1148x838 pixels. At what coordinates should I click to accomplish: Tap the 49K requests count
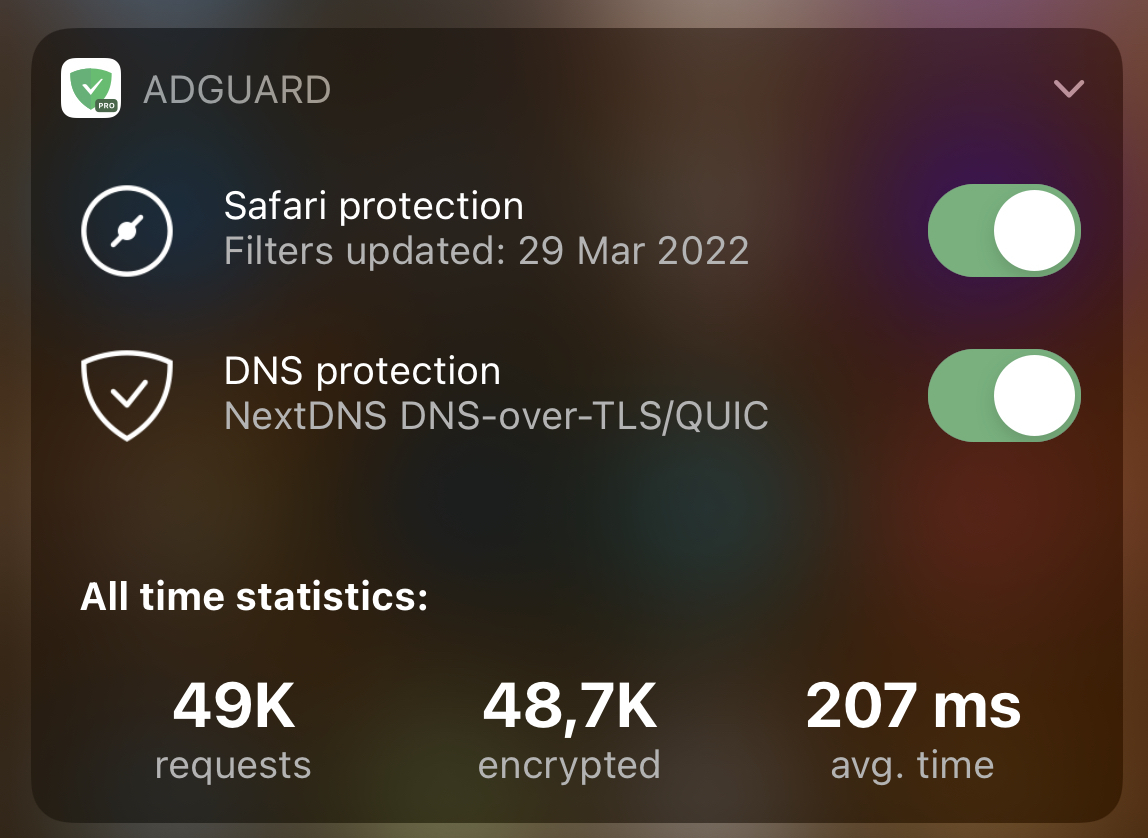[234, 706]
